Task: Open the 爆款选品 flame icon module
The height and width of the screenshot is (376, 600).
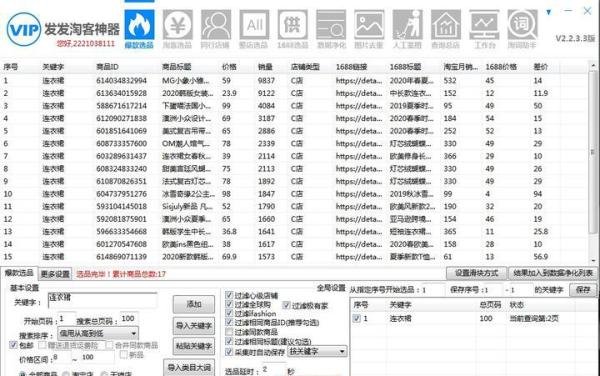Action: [139, 29]
